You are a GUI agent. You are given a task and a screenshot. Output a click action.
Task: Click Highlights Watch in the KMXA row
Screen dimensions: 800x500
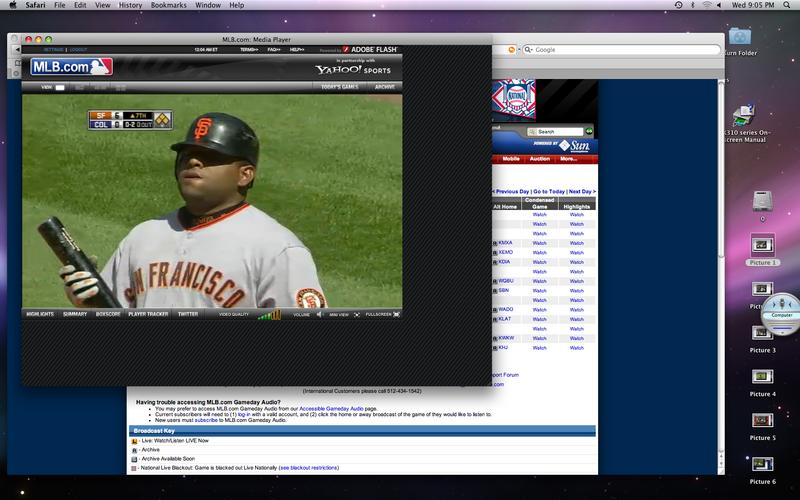[x=577, y=243]
